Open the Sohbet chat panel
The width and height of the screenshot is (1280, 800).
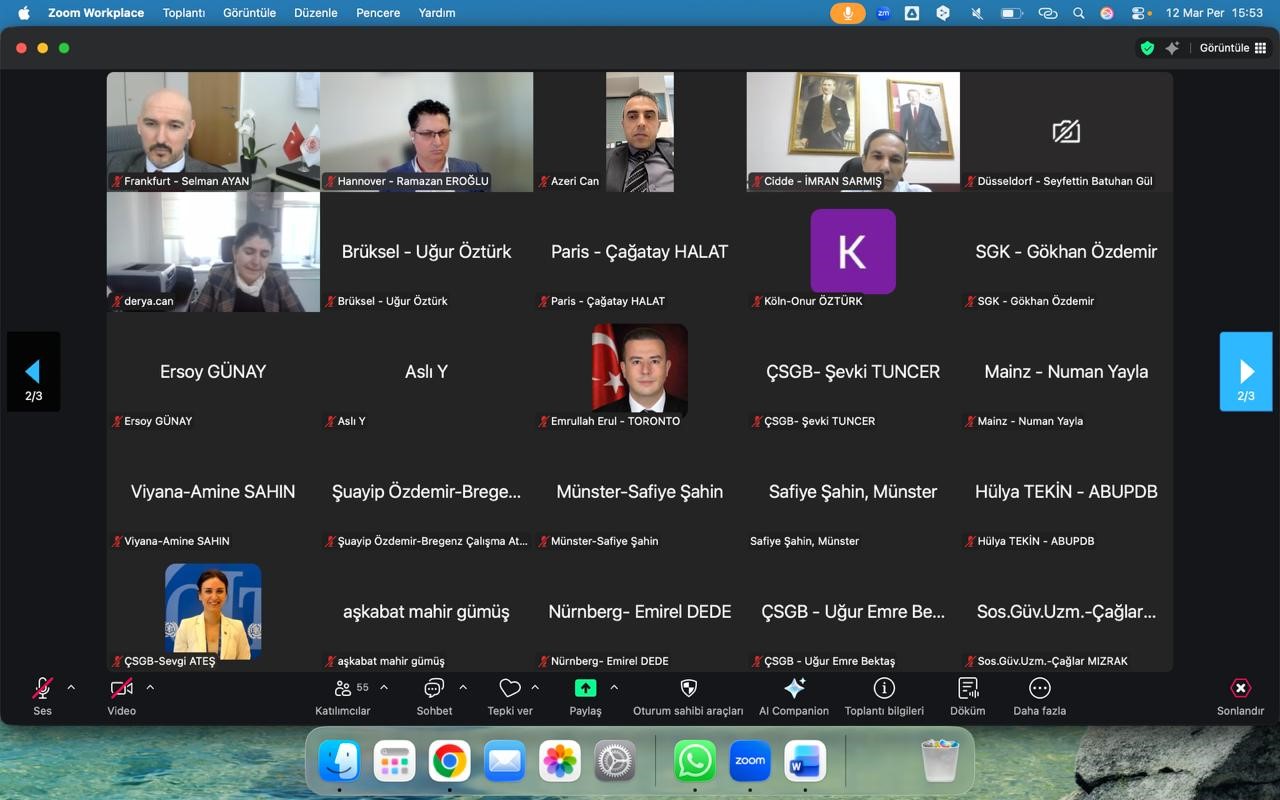point(434,696)
